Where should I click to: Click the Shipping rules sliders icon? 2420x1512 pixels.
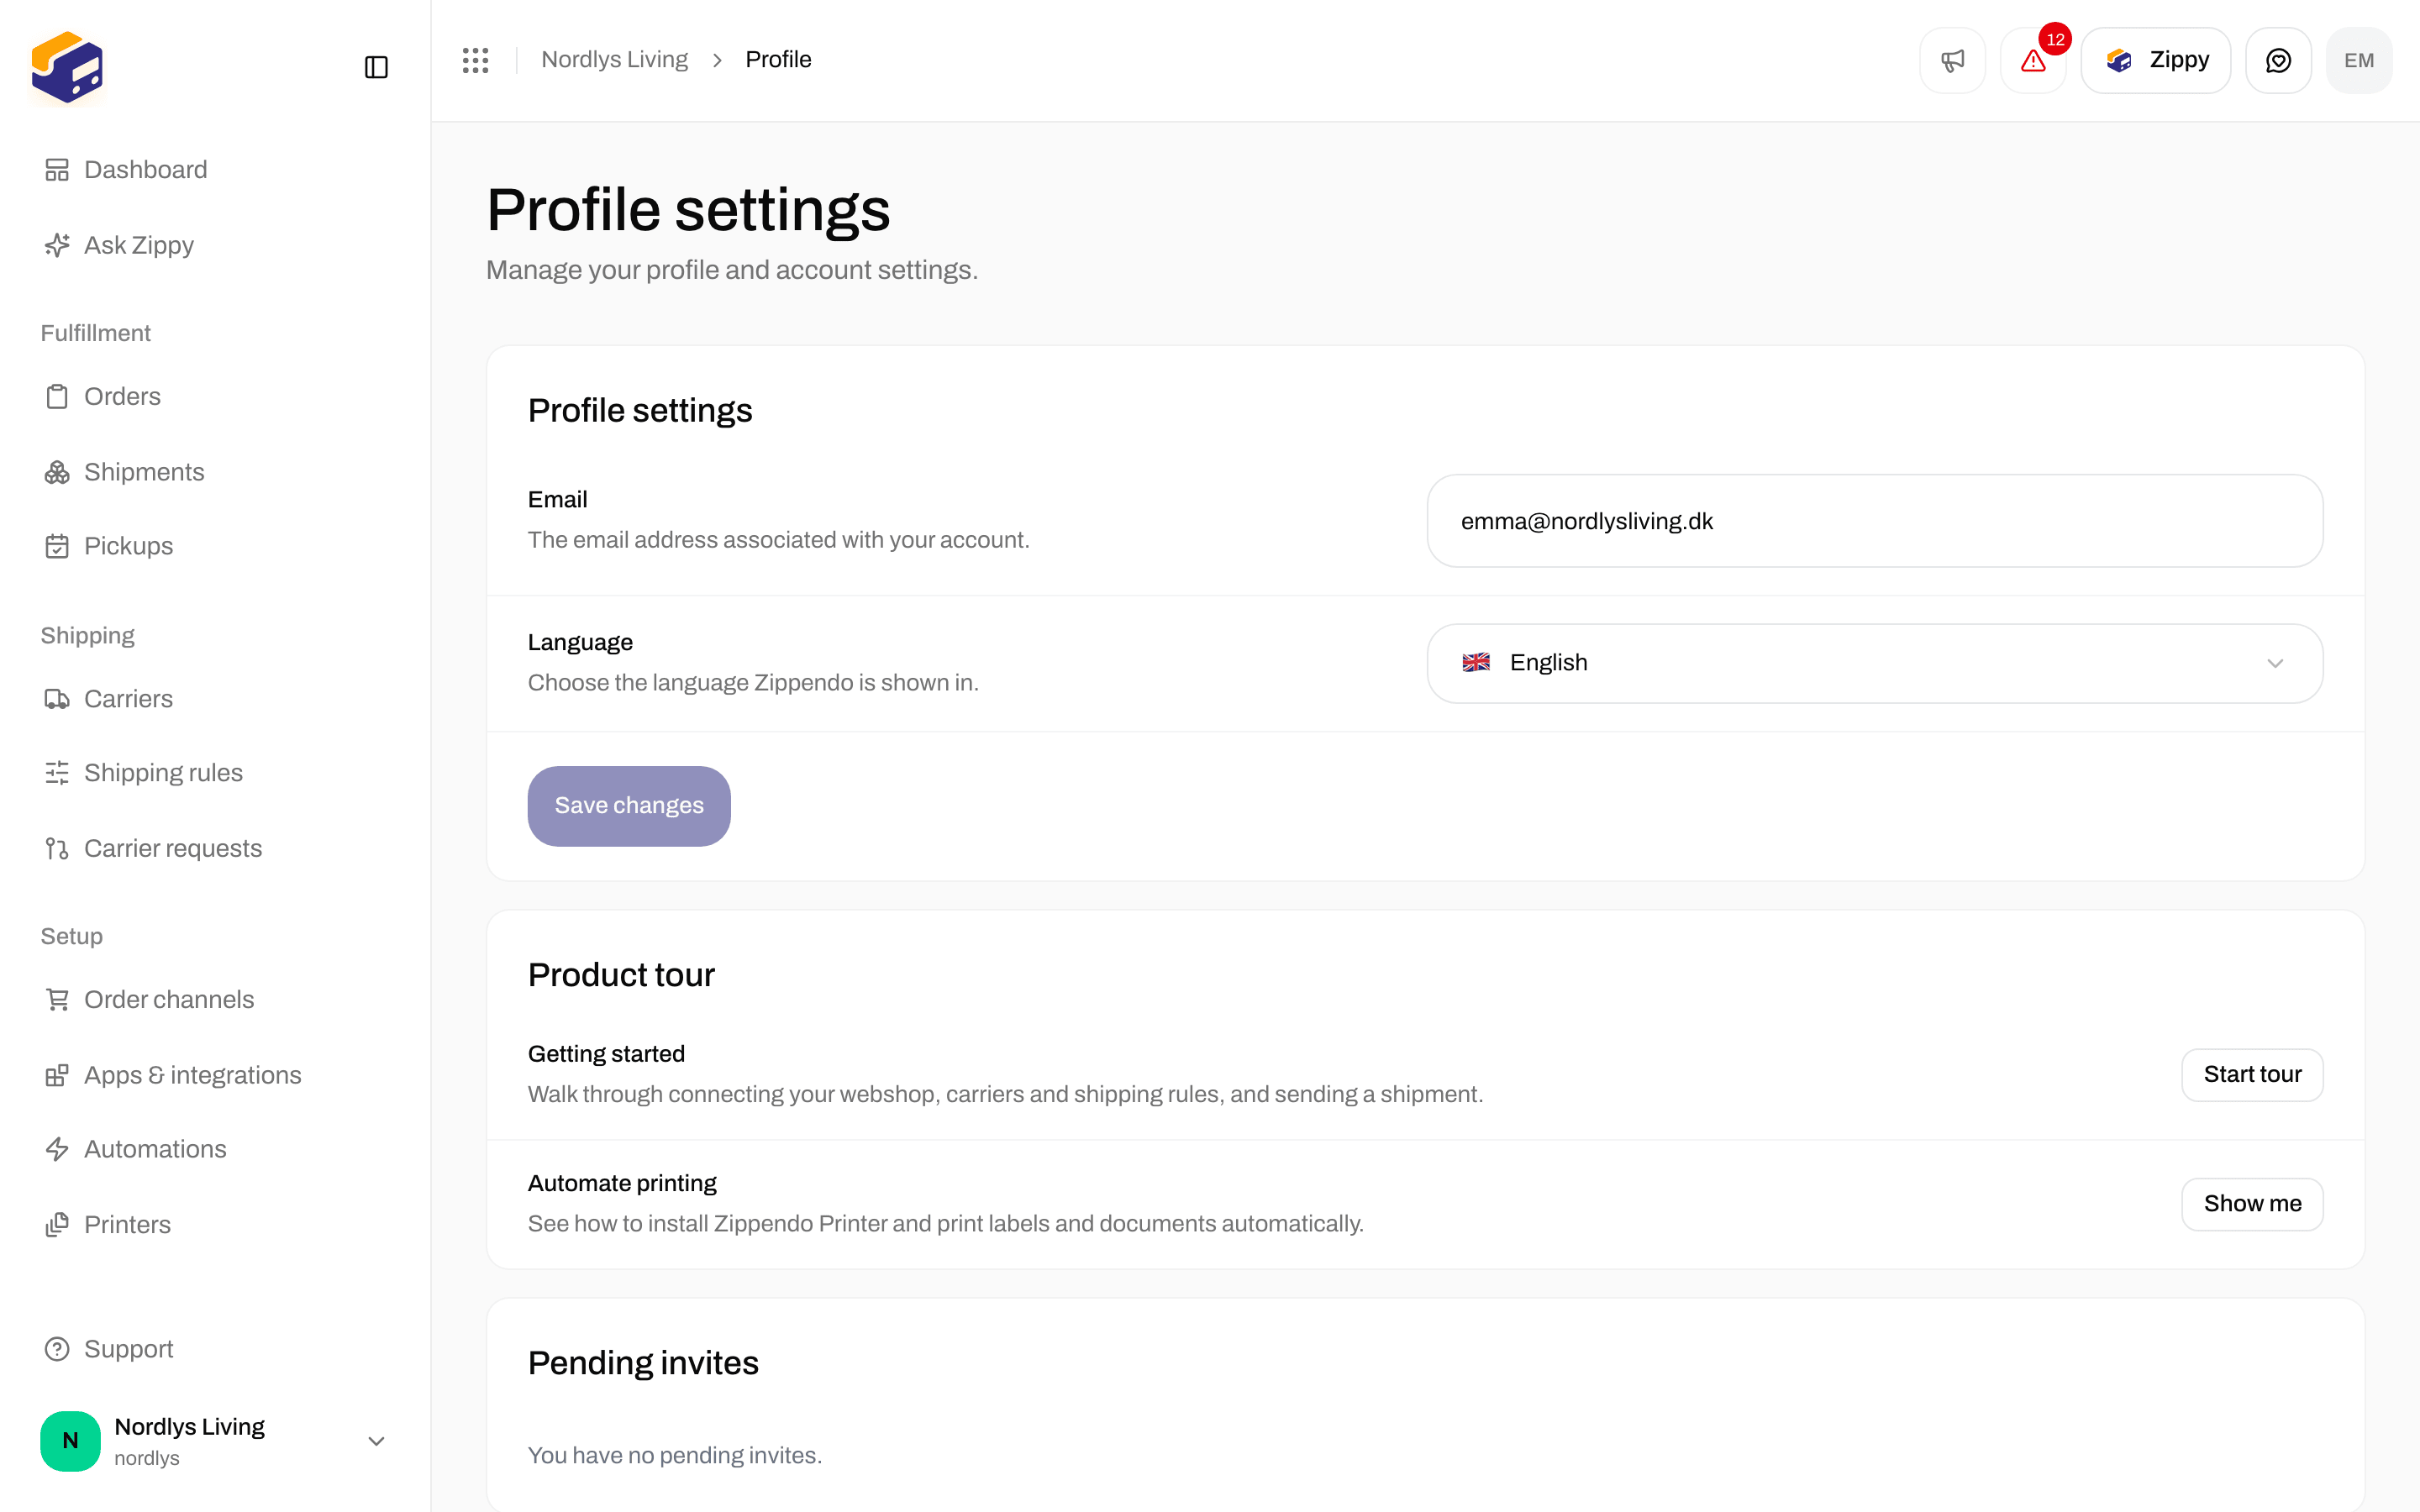click(57, 773)
